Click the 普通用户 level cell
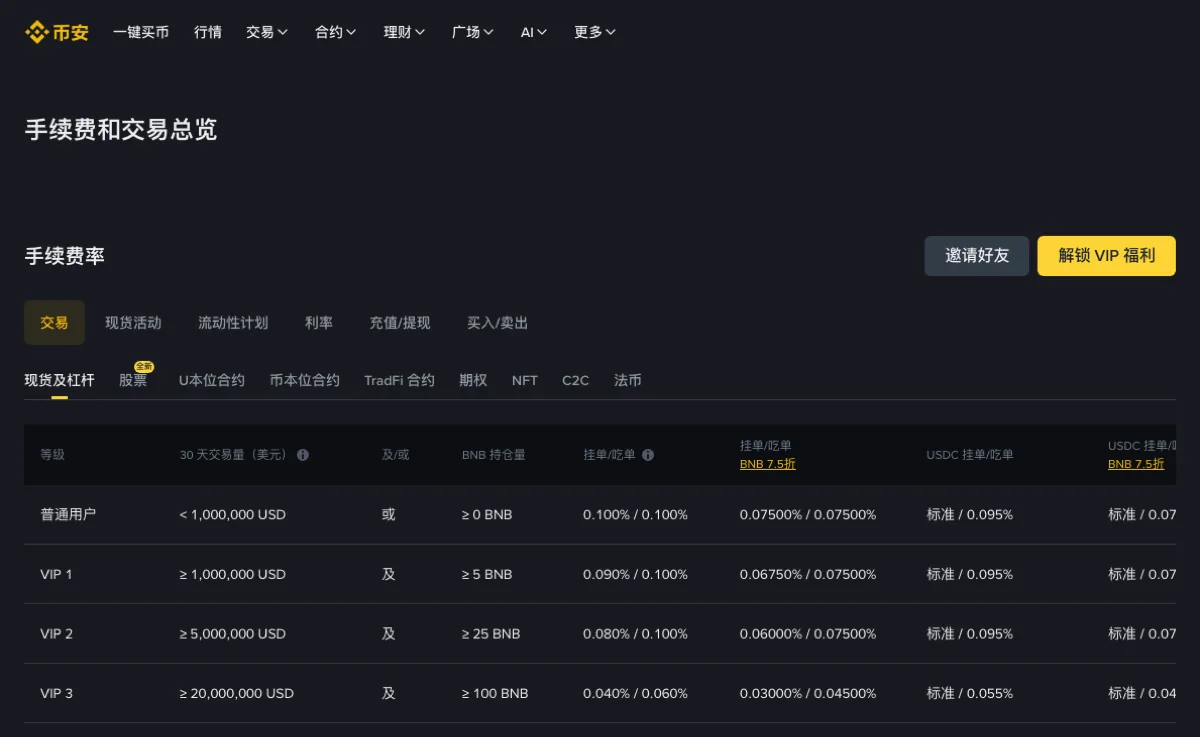Screen dimensions: 1200x737 (x=68, y=514)
